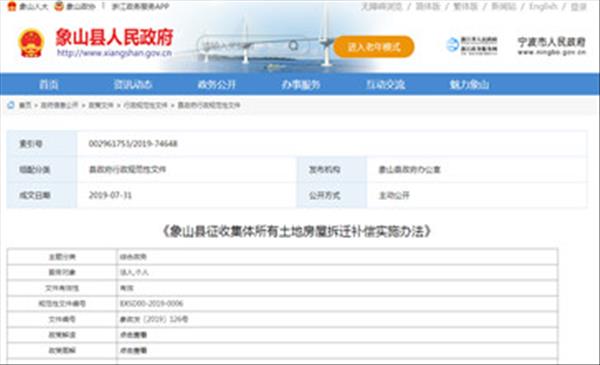
Task: Open the 办事服务 navigation tab
Action: [301, 85]
